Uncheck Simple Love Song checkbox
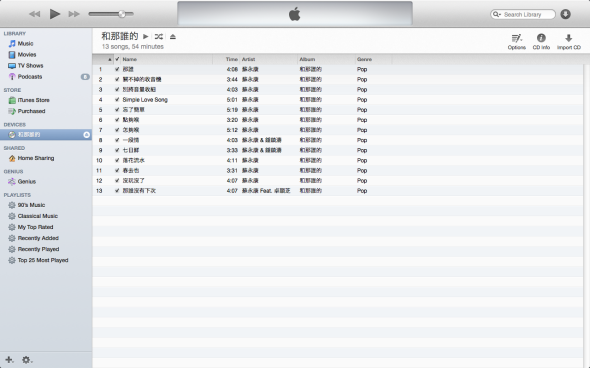Viewport: 590px width, 368px height. pyautogui.click(x=117, y=100)
